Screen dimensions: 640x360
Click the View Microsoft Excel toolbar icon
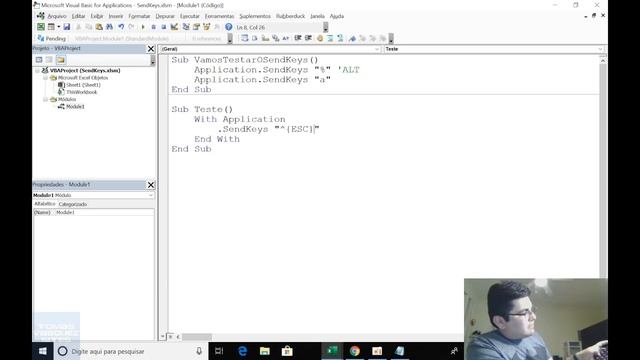pyautogui.click(x=41, y=27)
